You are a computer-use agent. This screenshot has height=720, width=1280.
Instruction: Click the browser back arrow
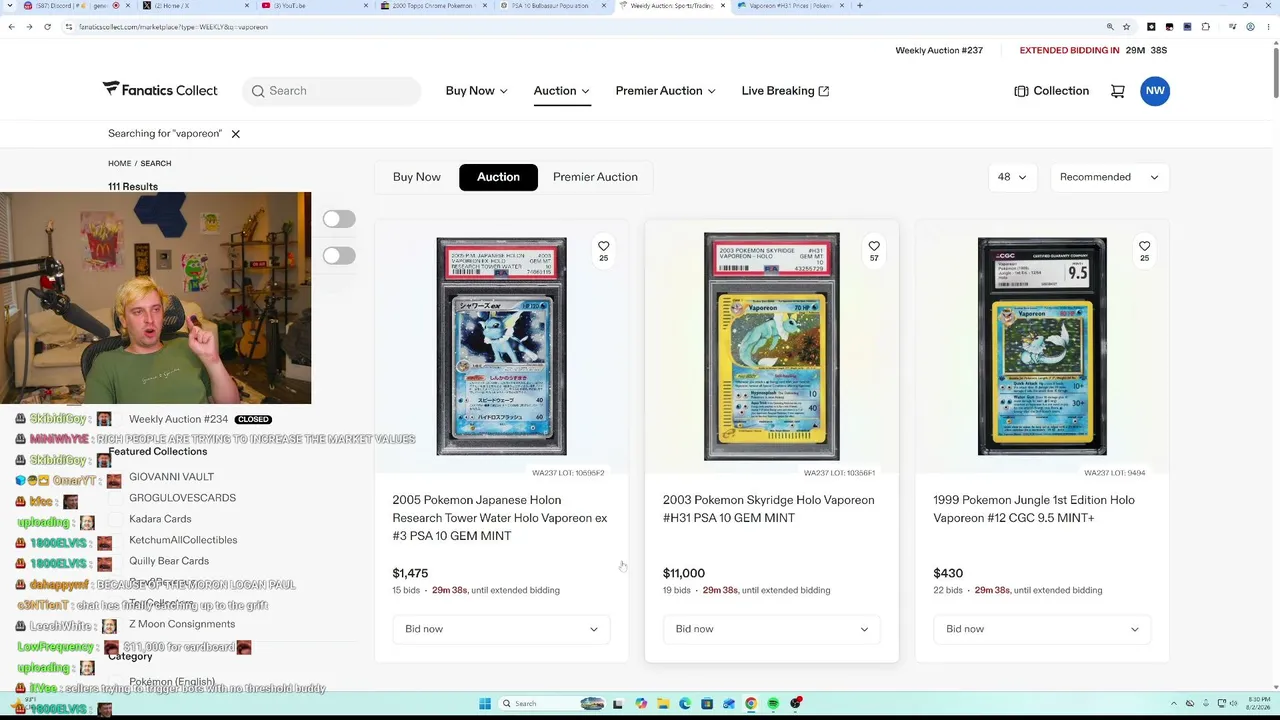(11, 27)
